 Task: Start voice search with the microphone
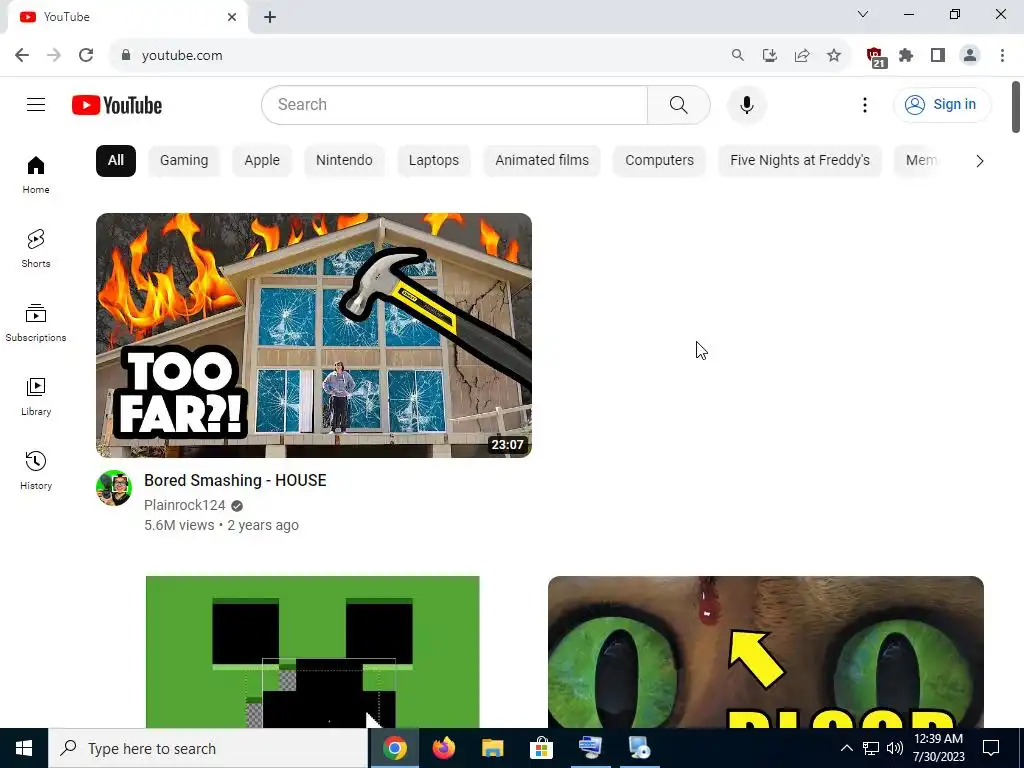coord(746,104)
